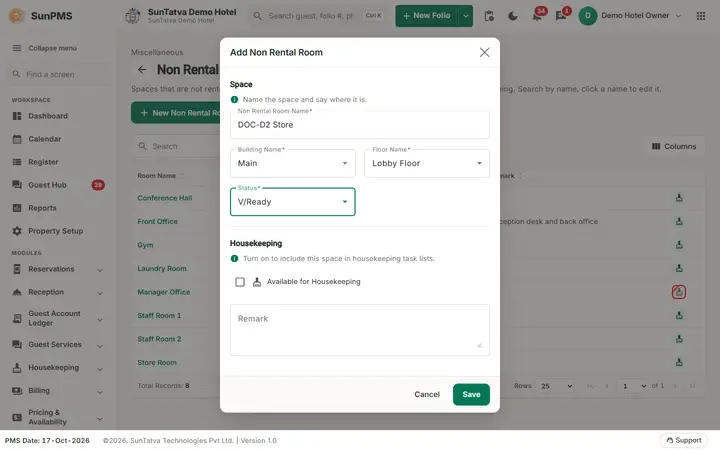This screenshot has width=720, height=450.
Task: Click housekeeping icon in Conference Hall row
Action: pos(679,198)
